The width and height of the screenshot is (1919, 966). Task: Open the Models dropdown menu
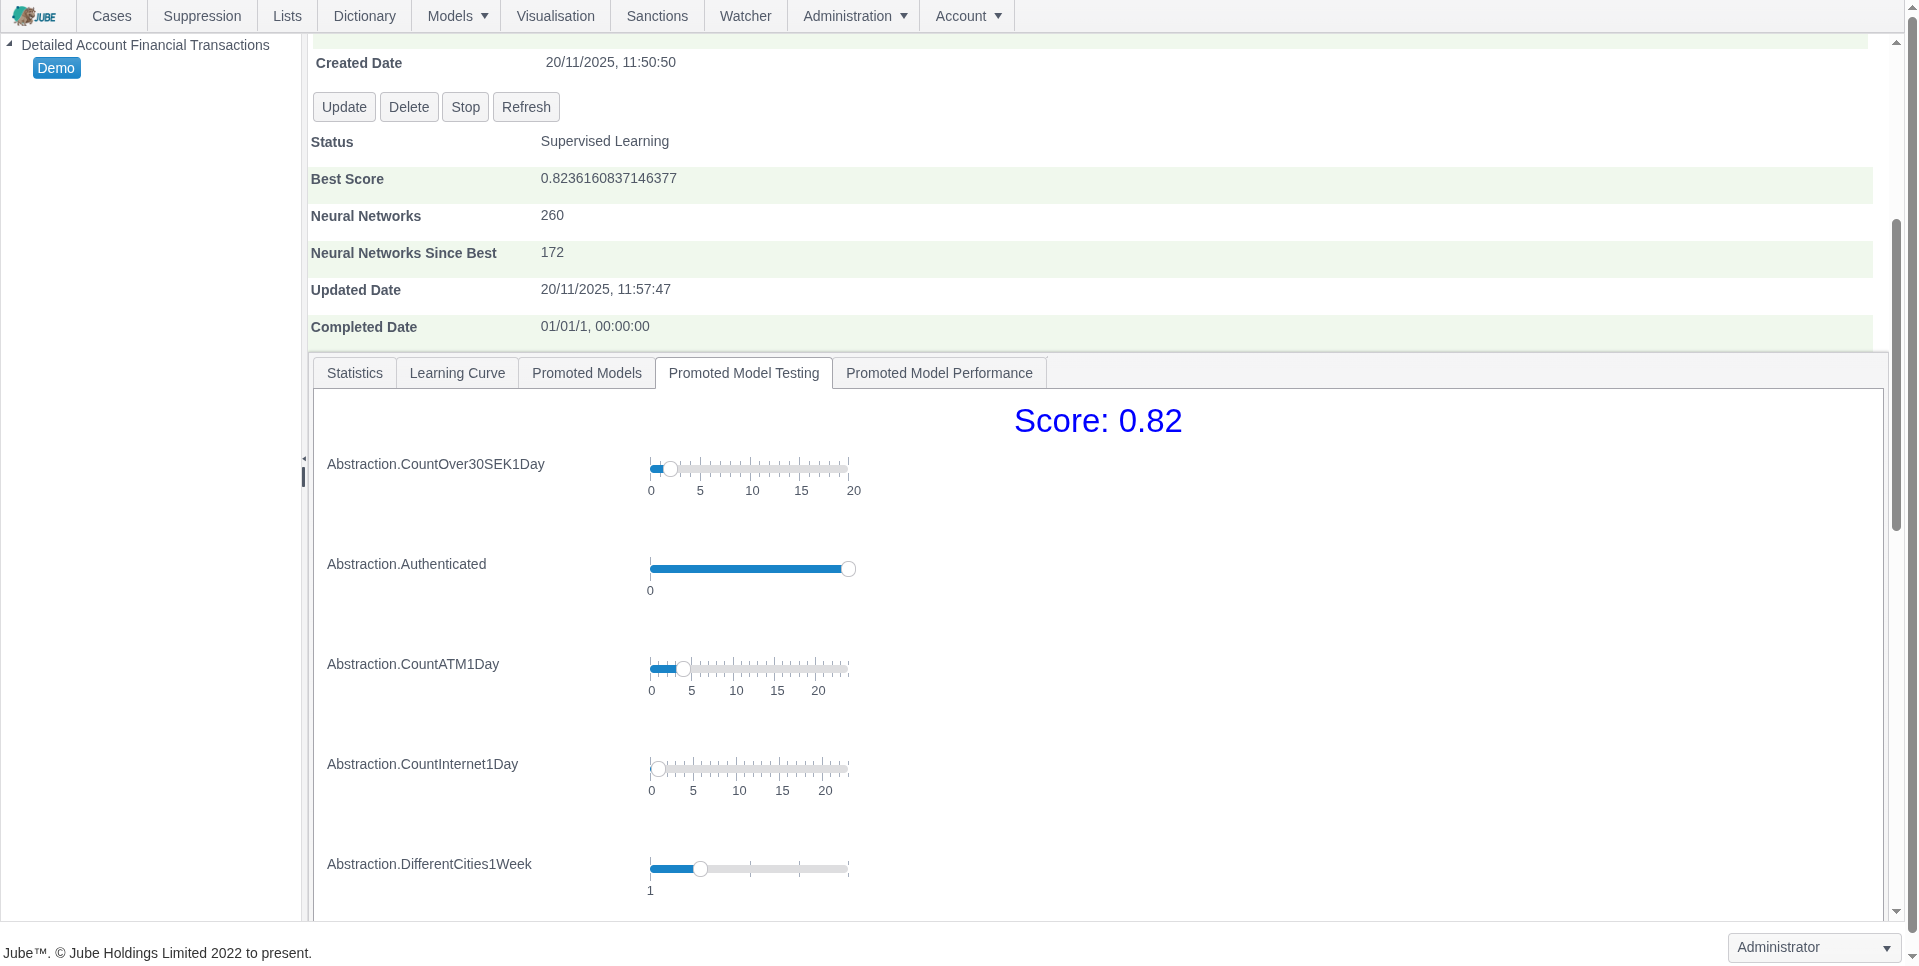point(455,15)
